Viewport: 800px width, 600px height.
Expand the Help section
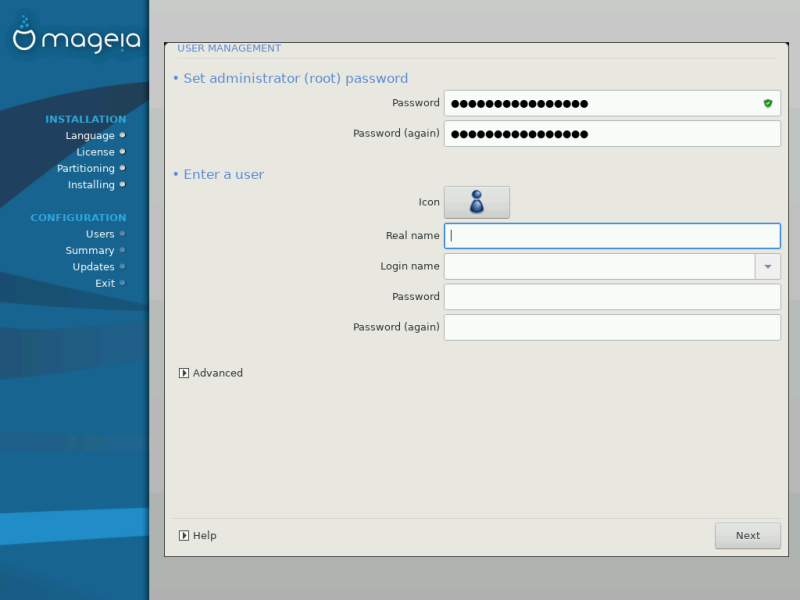click(x=198, y=535)
